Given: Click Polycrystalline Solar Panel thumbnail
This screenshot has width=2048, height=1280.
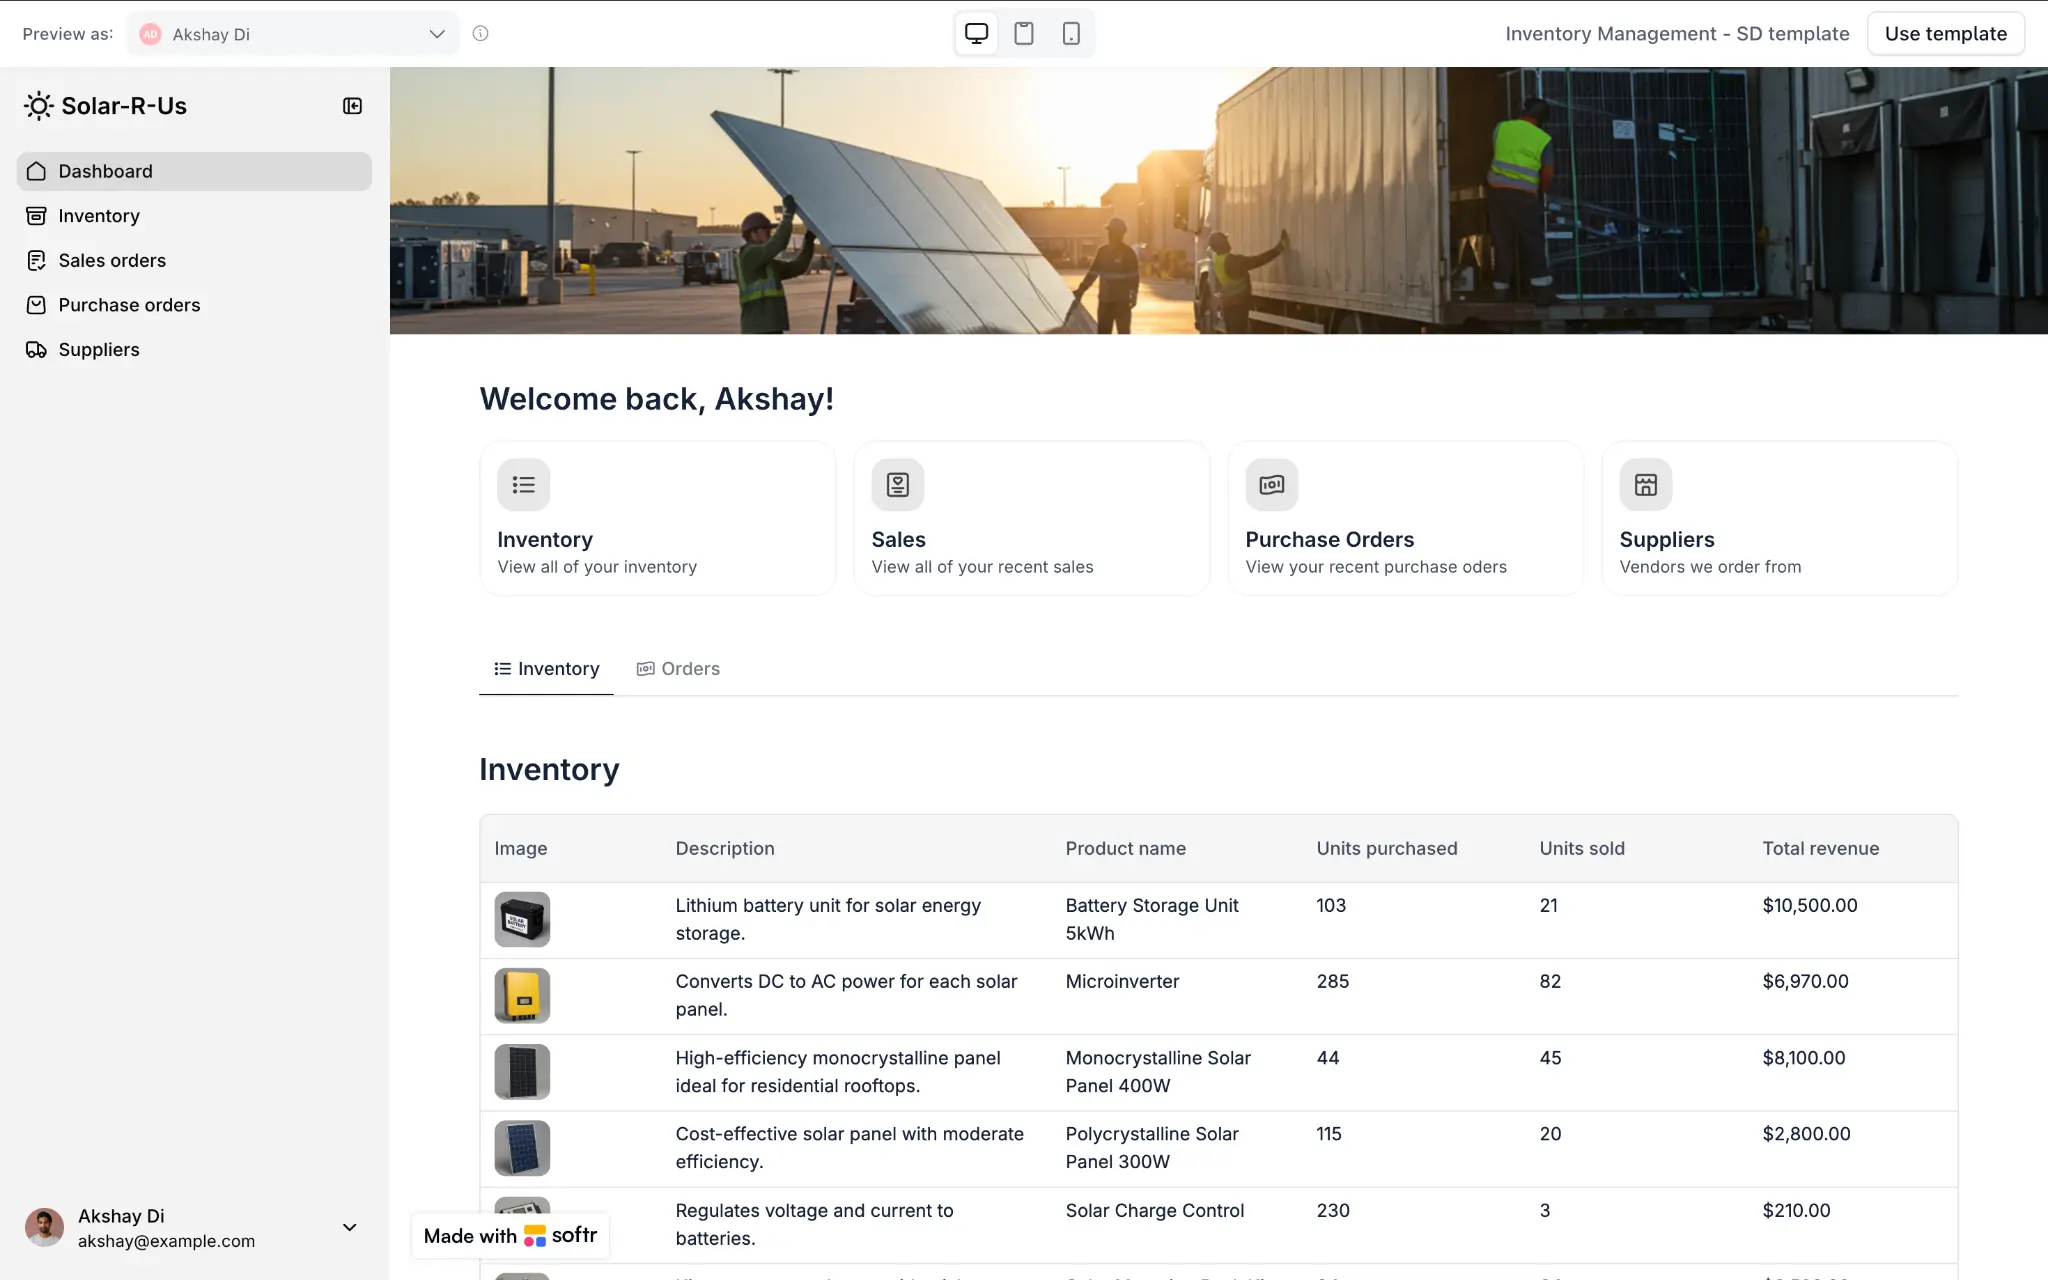Looking at the screenshot, I should point(522,1148).
